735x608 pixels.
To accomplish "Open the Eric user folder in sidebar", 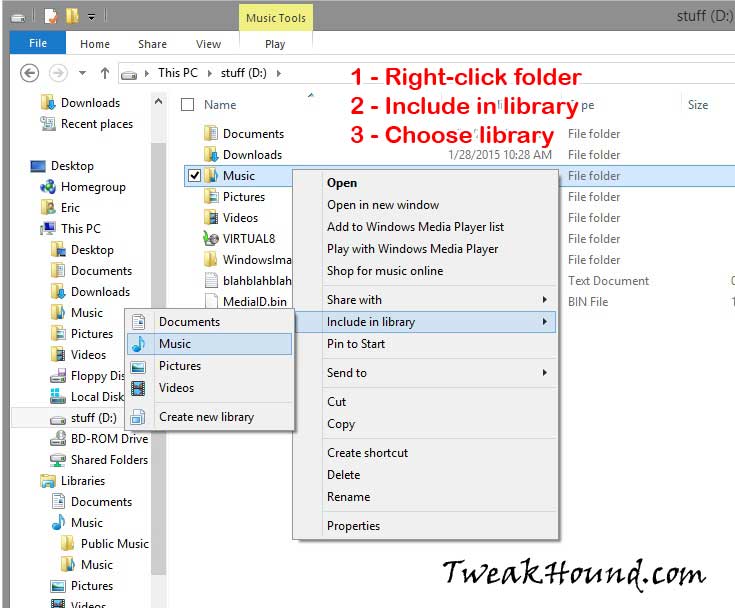I will pos(60,208).
